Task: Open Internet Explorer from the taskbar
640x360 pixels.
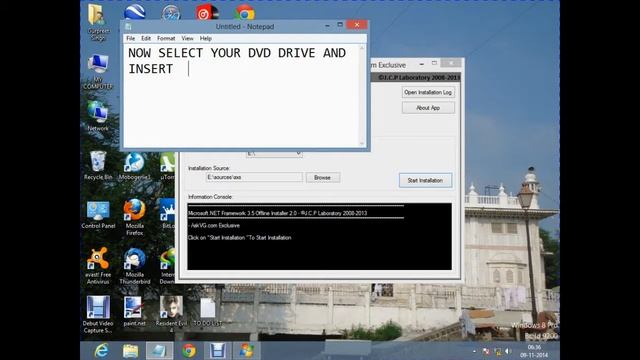Action: tap(101, 351)
